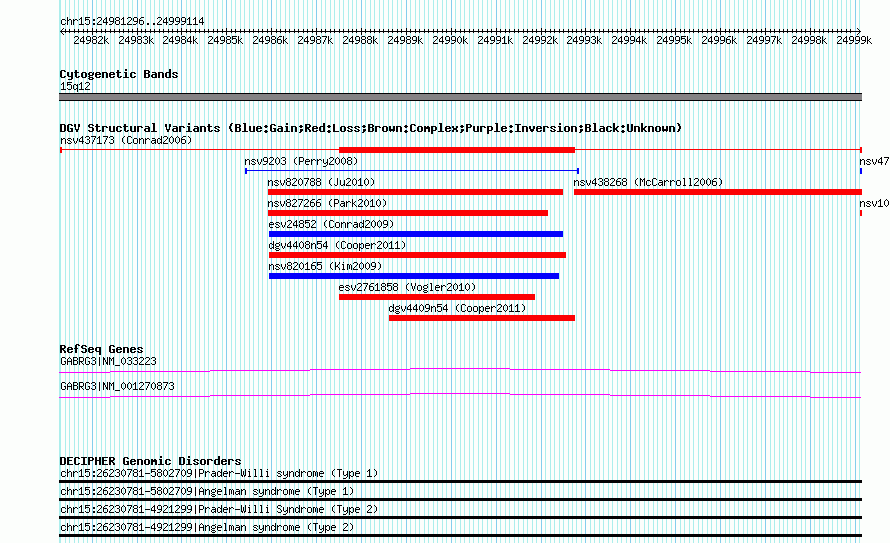Click the DGV Structural Variants track title
This screenshot has height=543, width=890.
[x=370, y=128]
